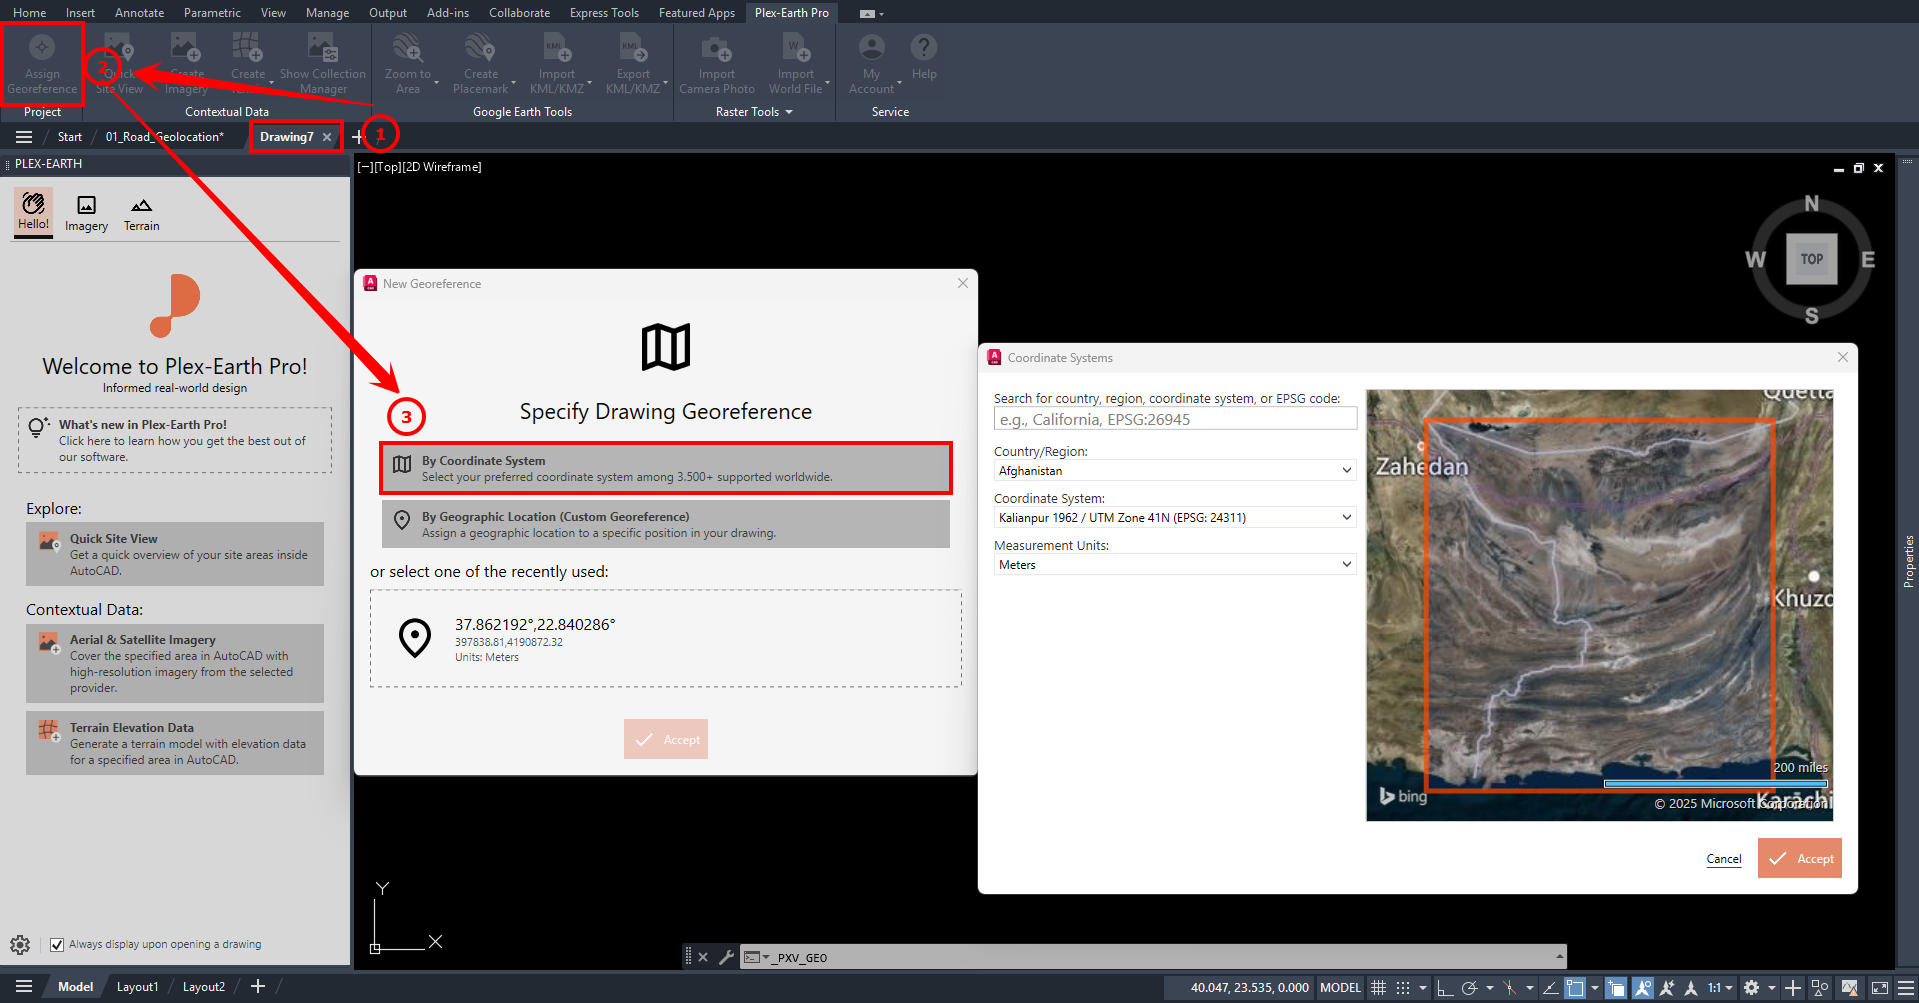Open Terrain section in Plex-Earth palette
Screen dimensions: 1919x1003
coord(141,213)
